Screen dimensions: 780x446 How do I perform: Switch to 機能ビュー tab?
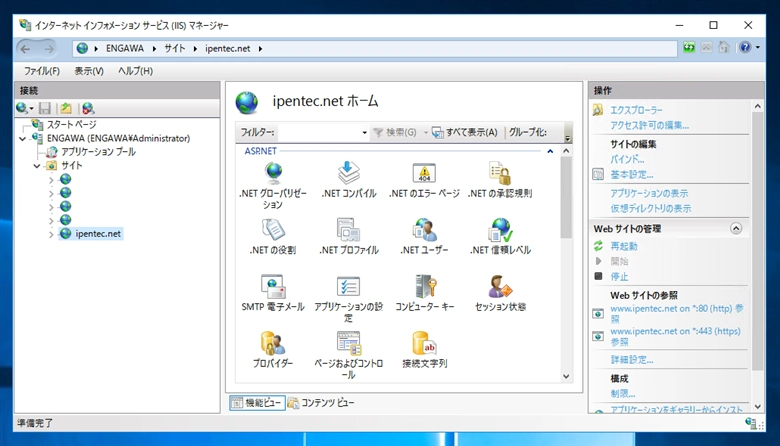(x=258, y=403)
